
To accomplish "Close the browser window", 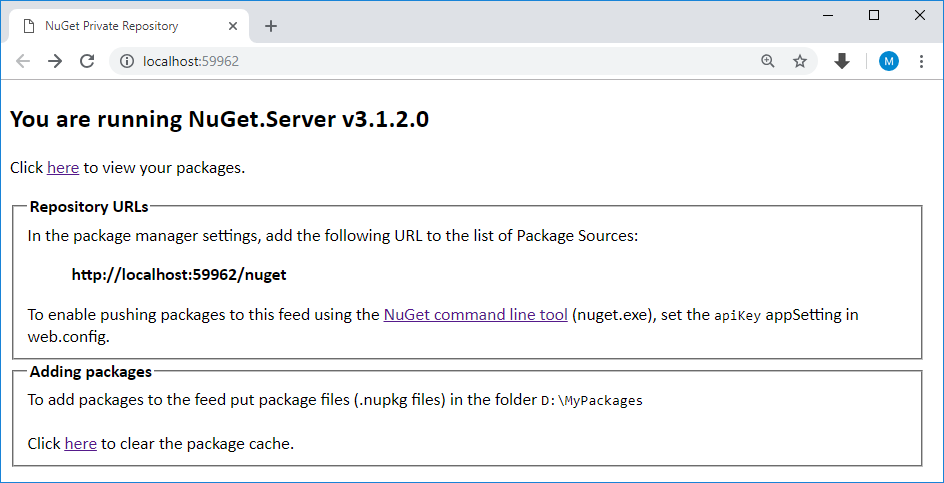I will pos(920,16).
